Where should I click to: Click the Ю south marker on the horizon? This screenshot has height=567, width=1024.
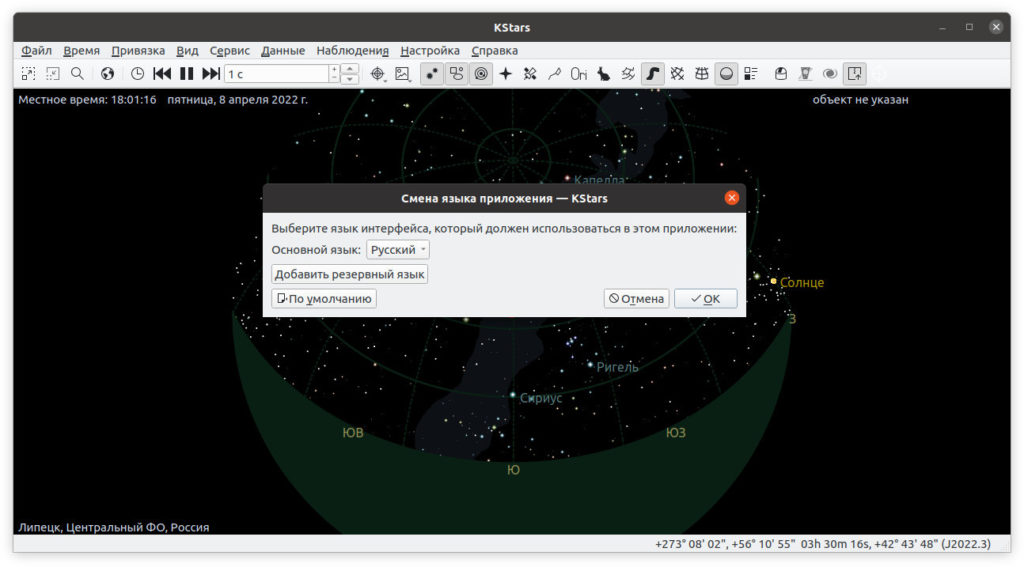click(513, 470)
